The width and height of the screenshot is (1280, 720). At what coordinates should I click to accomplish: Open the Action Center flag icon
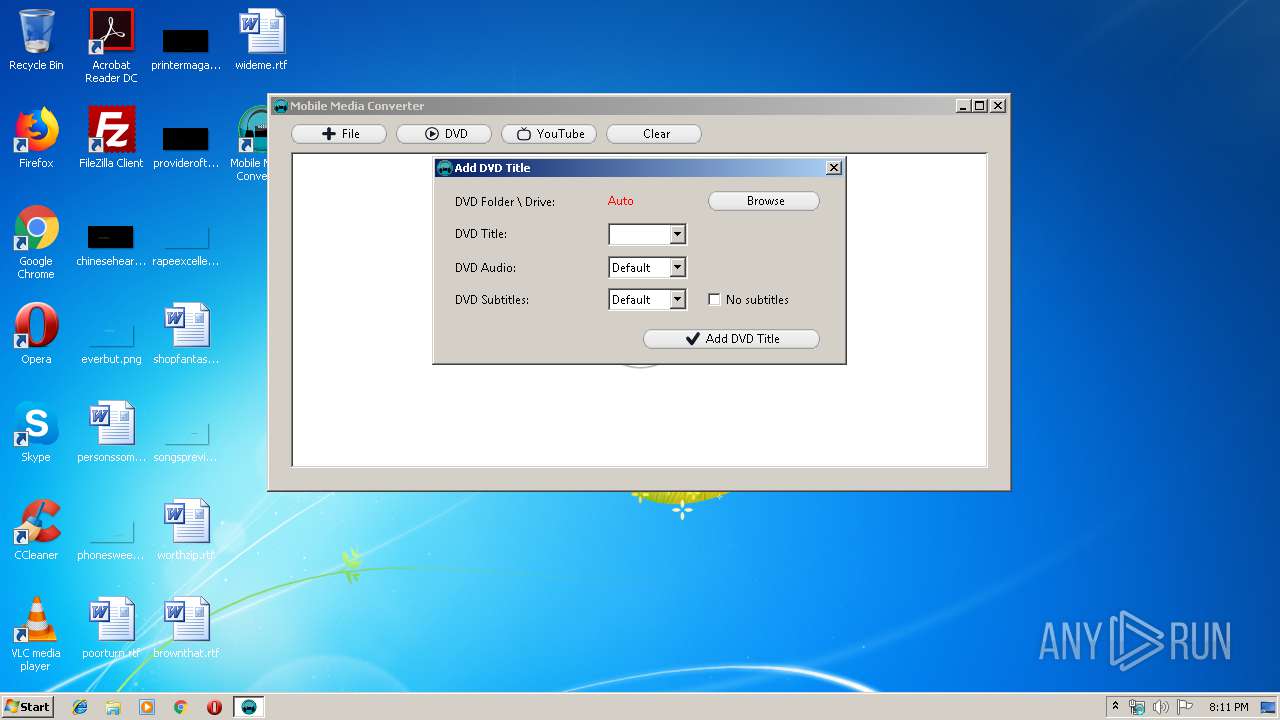tap(1185, 707)
